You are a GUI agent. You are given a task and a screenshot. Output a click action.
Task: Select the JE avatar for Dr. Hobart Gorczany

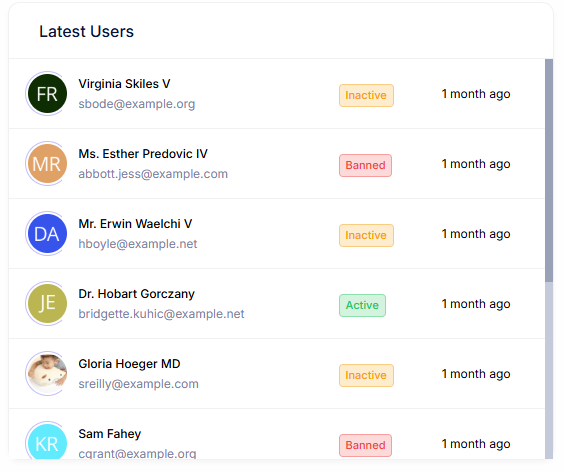tap(47, 304)
